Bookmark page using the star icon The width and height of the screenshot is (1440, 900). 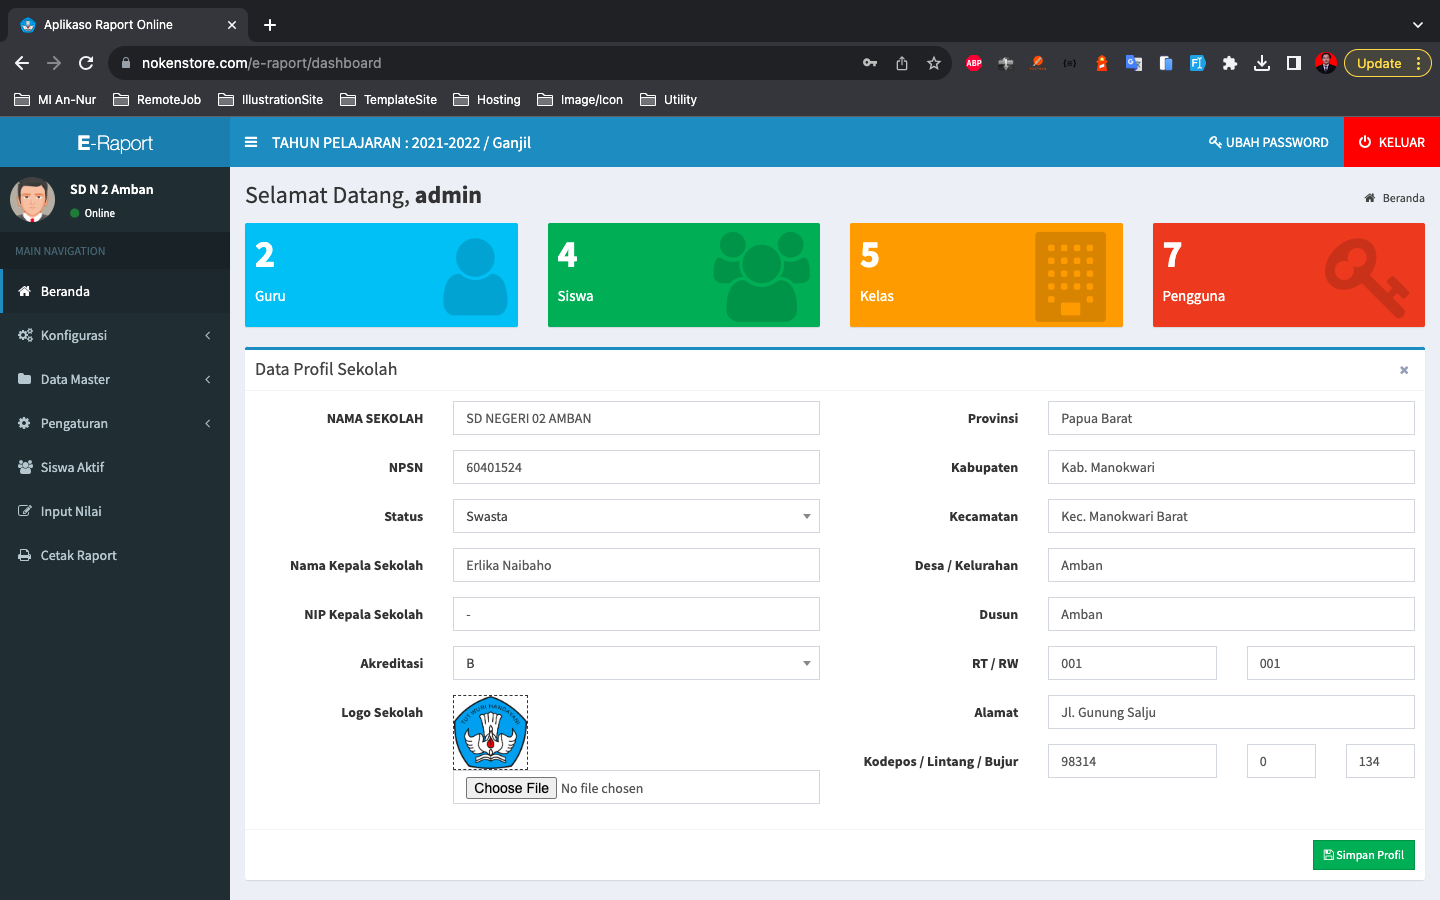pos(933,63)
